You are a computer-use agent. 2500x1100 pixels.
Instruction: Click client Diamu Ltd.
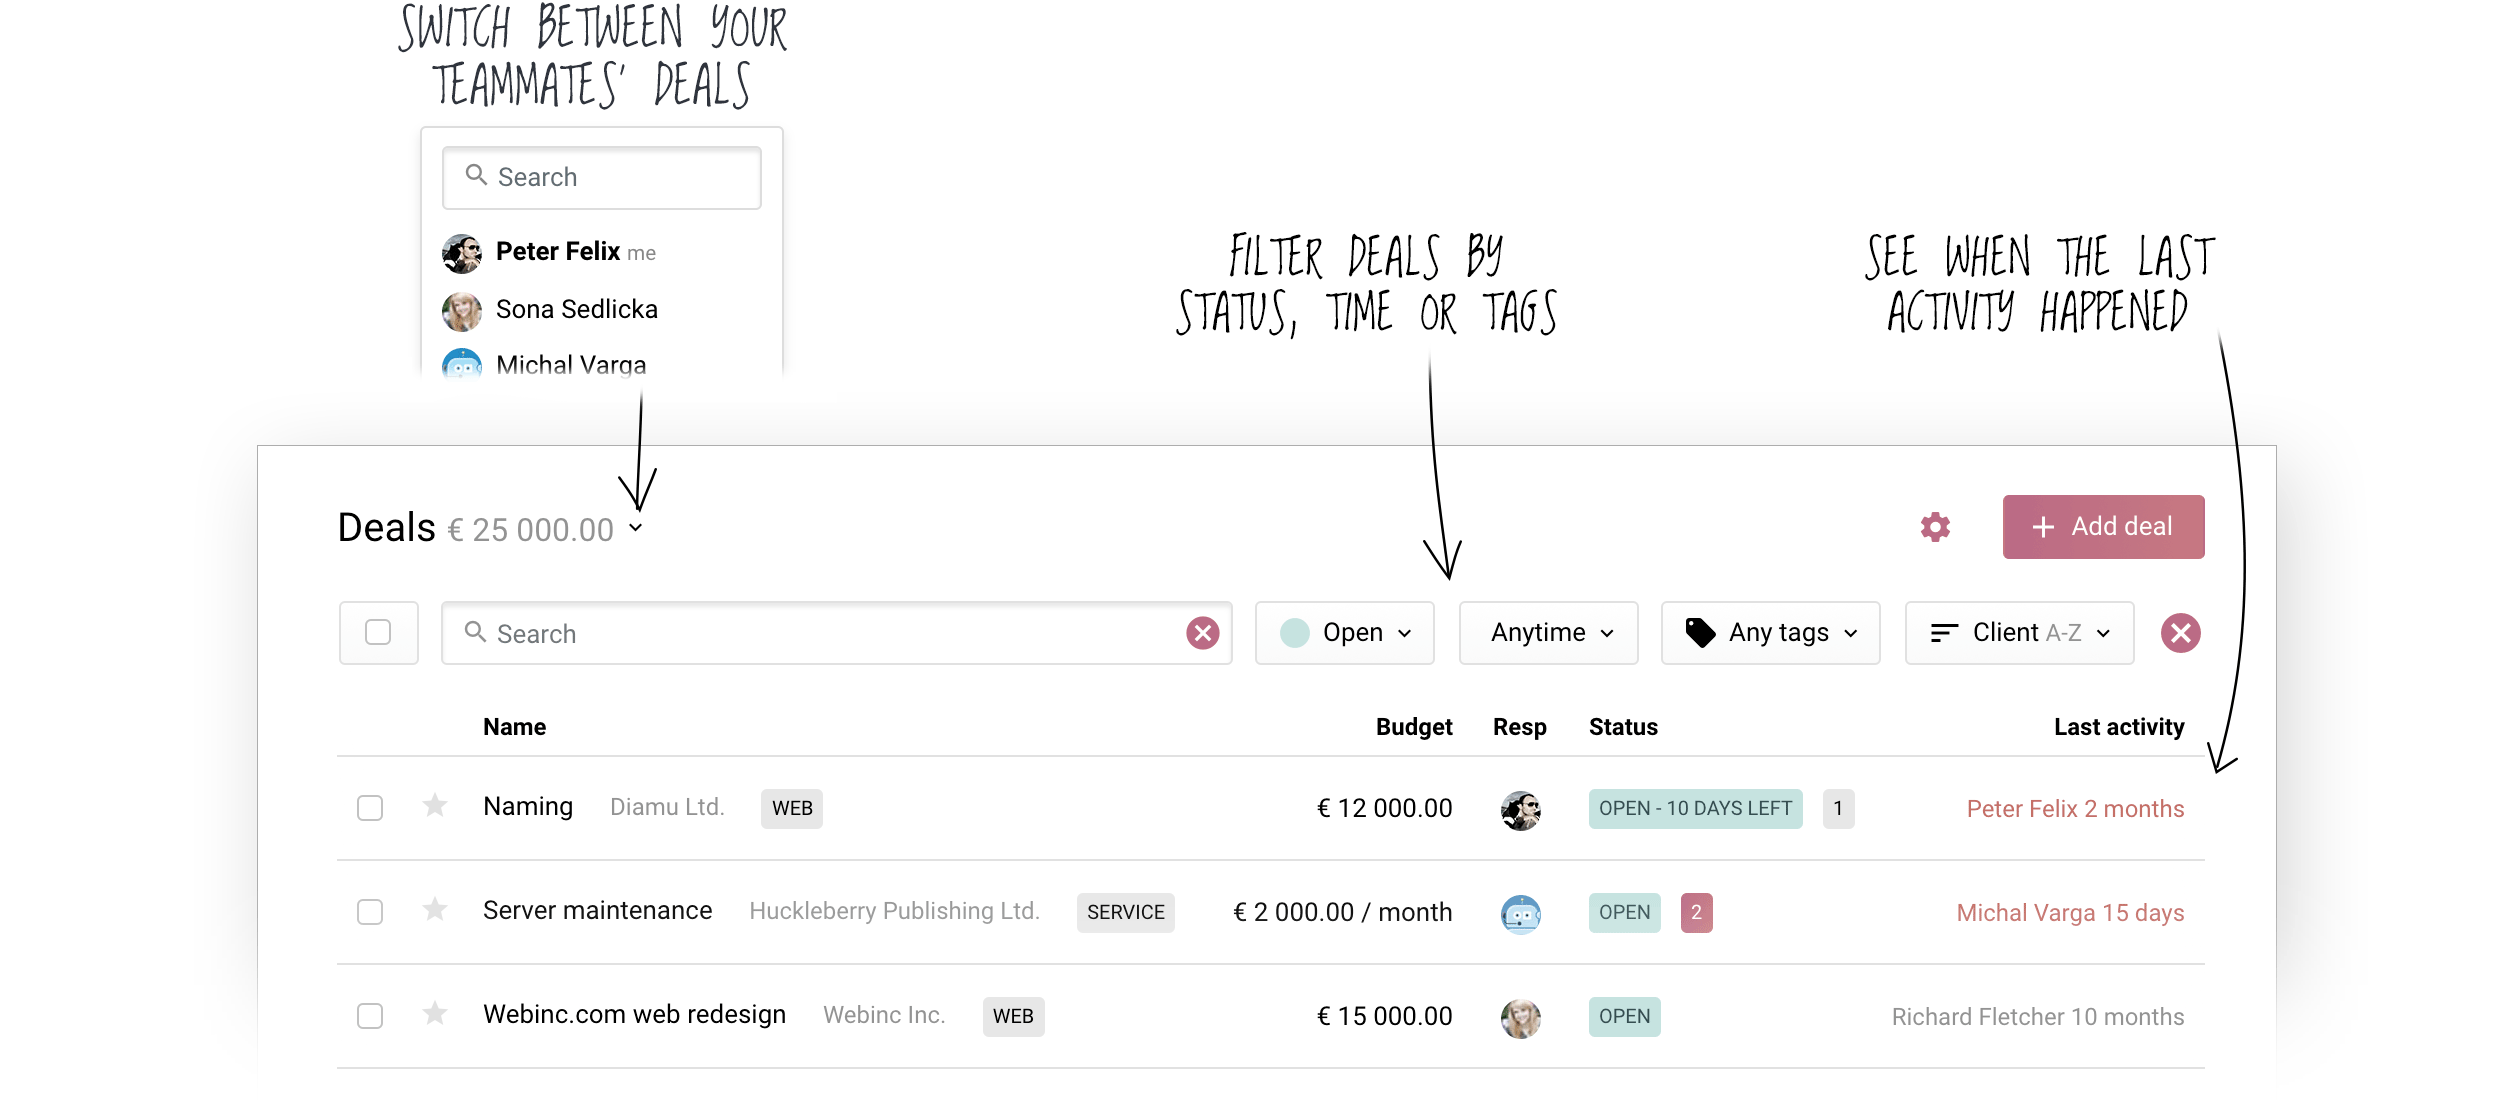click(668, 807)
